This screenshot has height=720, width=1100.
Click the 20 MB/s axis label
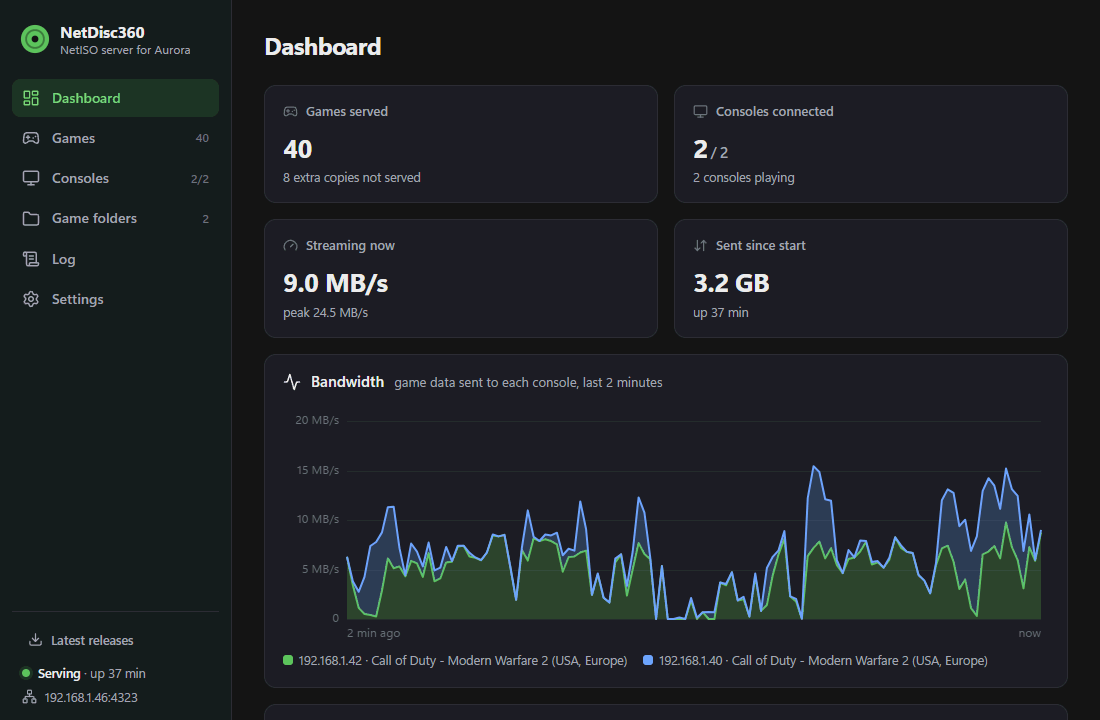[x=316, y=420]
